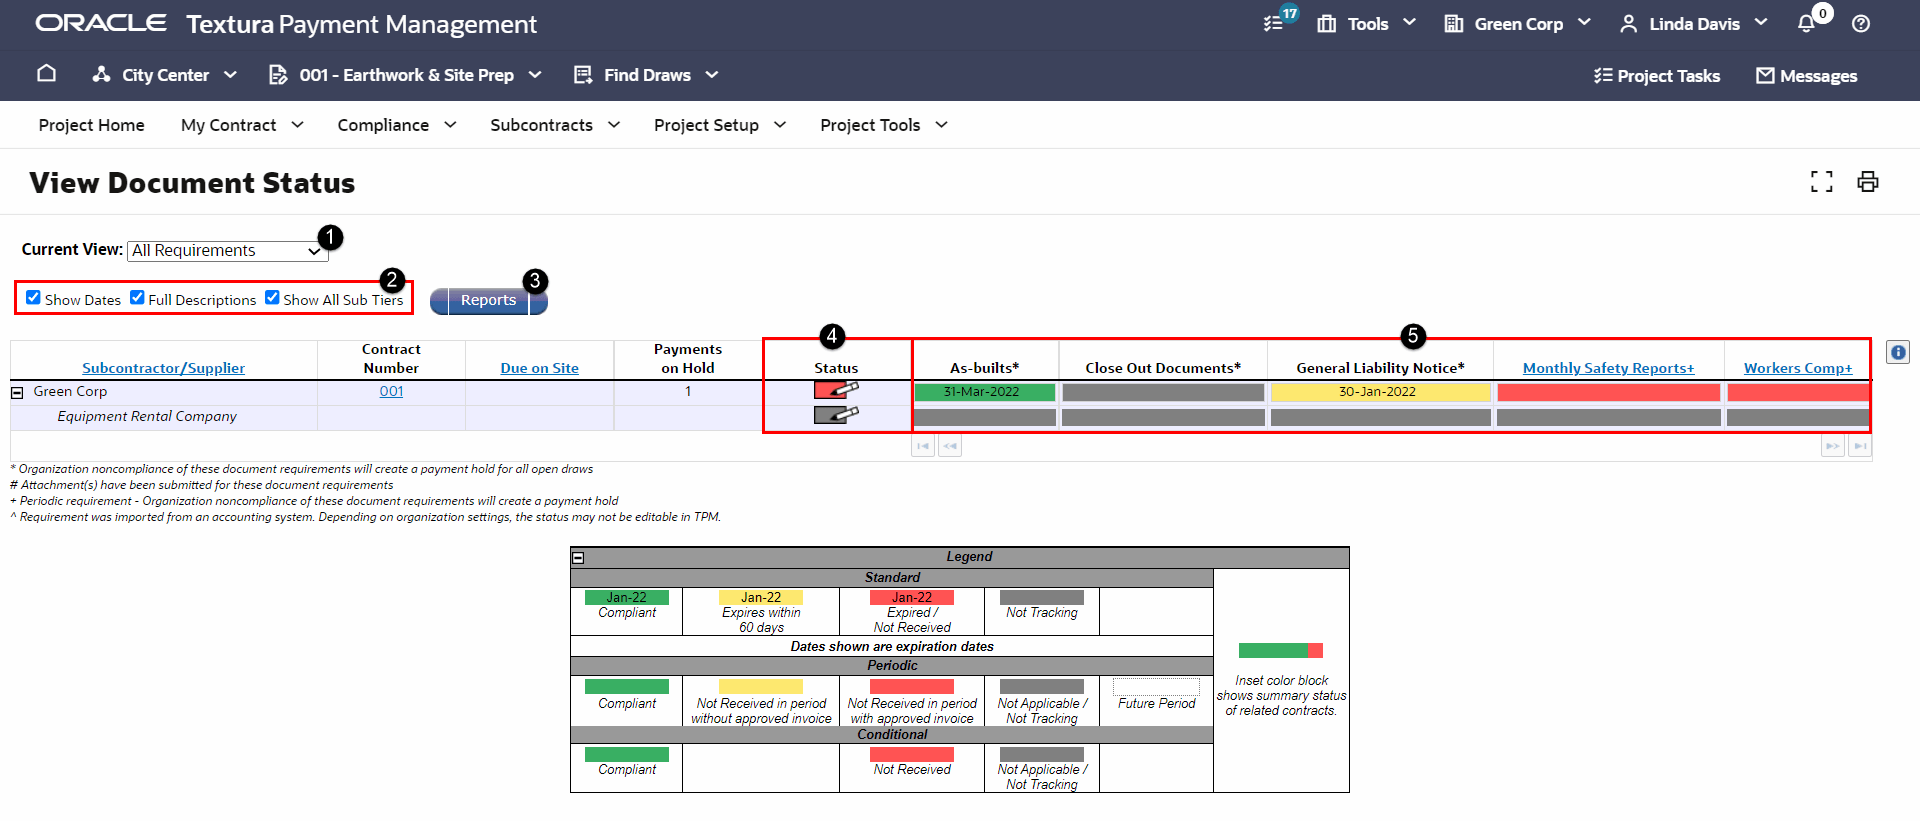Collapse the Green Corp row
The height and width of the screenshot is (821, 1920).
[17, 393]
